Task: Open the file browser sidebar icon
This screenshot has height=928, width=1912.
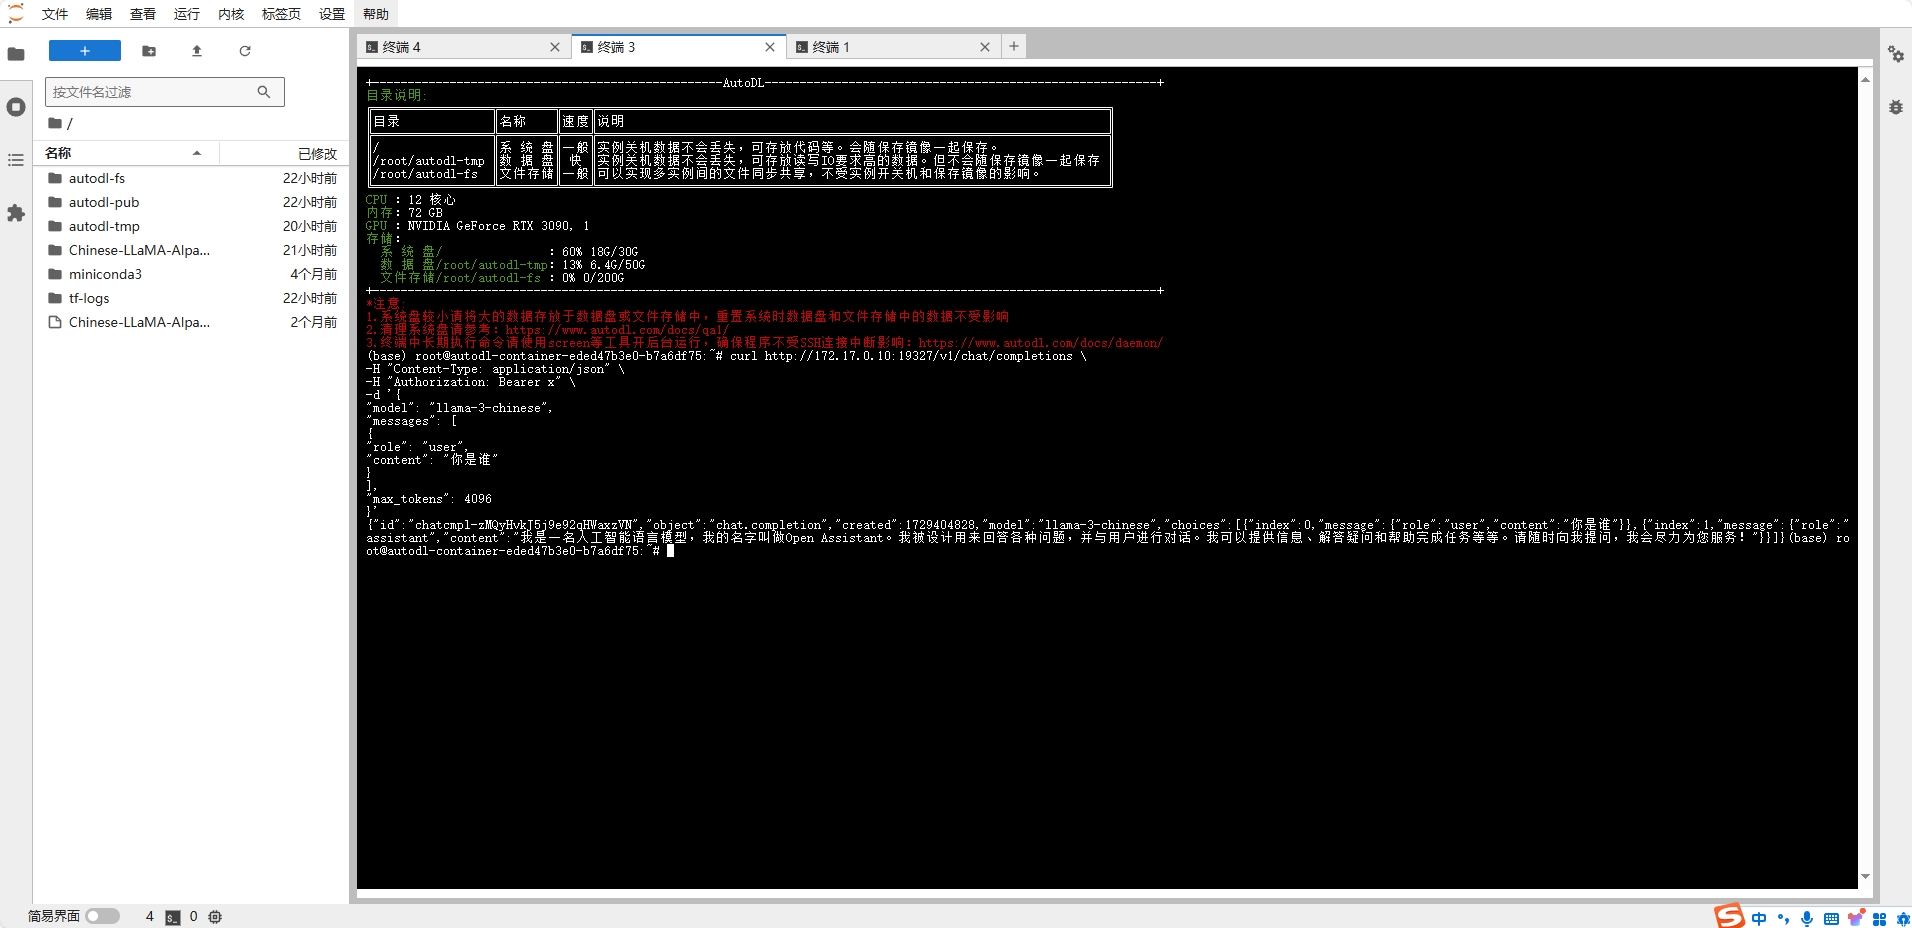Action: (x=16, y=54)
